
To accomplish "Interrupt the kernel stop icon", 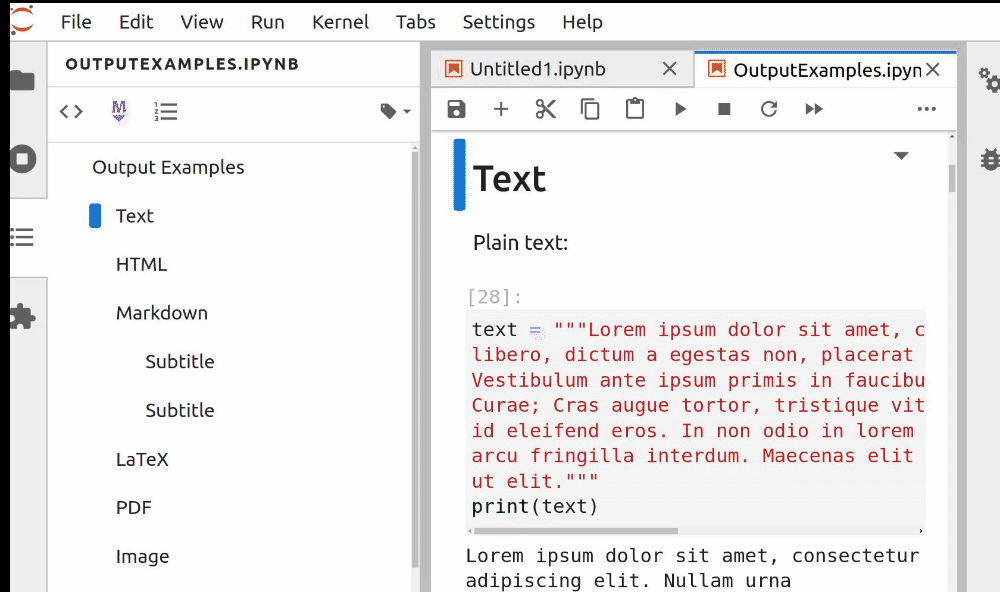I will pos(724,109).
